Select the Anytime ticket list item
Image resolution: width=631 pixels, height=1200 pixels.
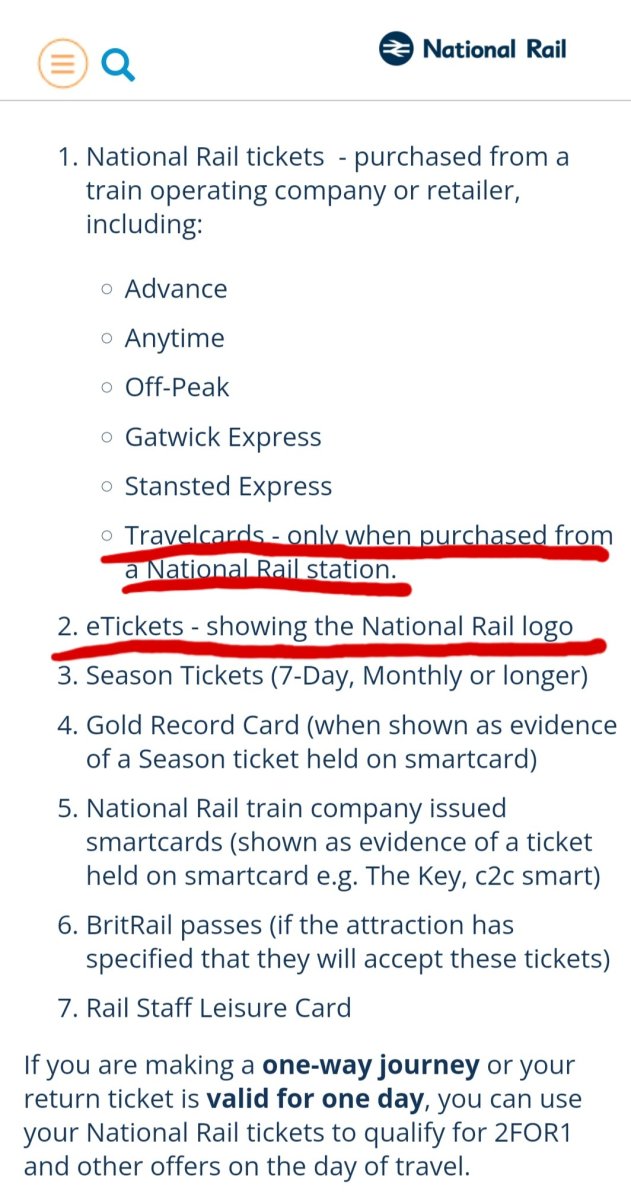click(174, 338)
